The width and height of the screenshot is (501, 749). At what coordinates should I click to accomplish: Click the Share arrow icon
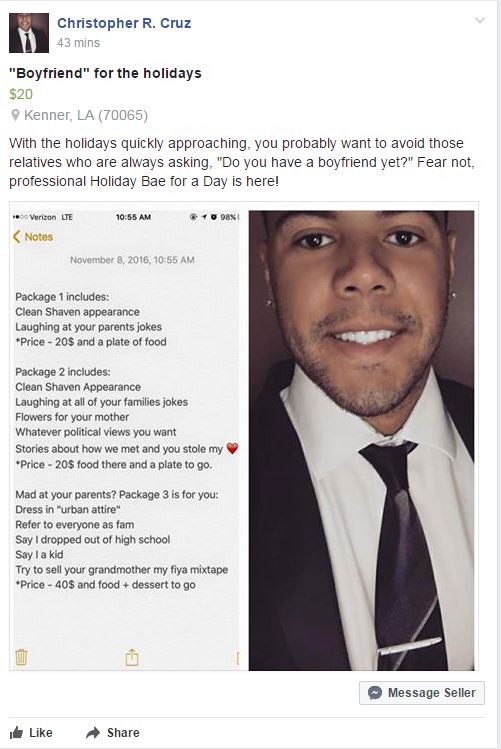pos(93,733)
